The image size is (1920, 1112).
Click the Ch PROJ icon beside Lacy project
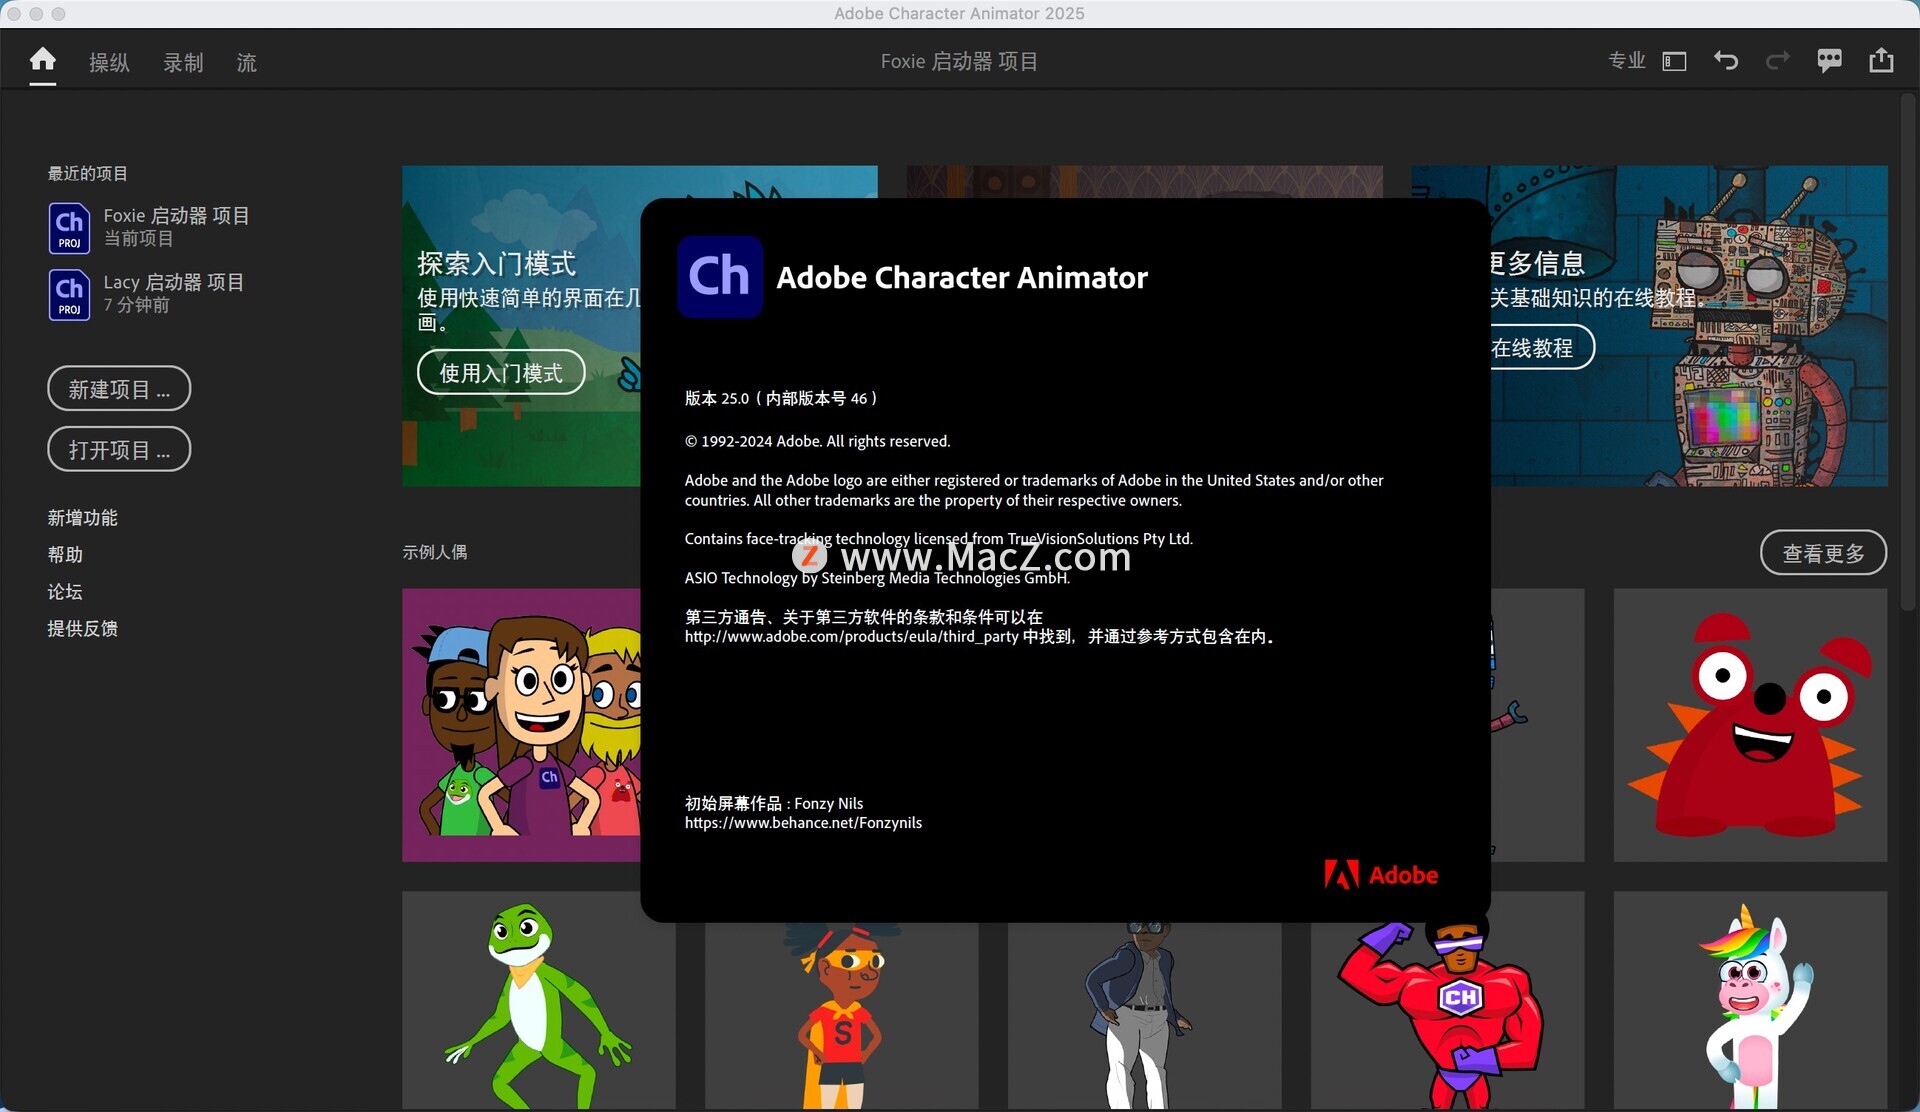pyautogui.click(x=69, y=295)
